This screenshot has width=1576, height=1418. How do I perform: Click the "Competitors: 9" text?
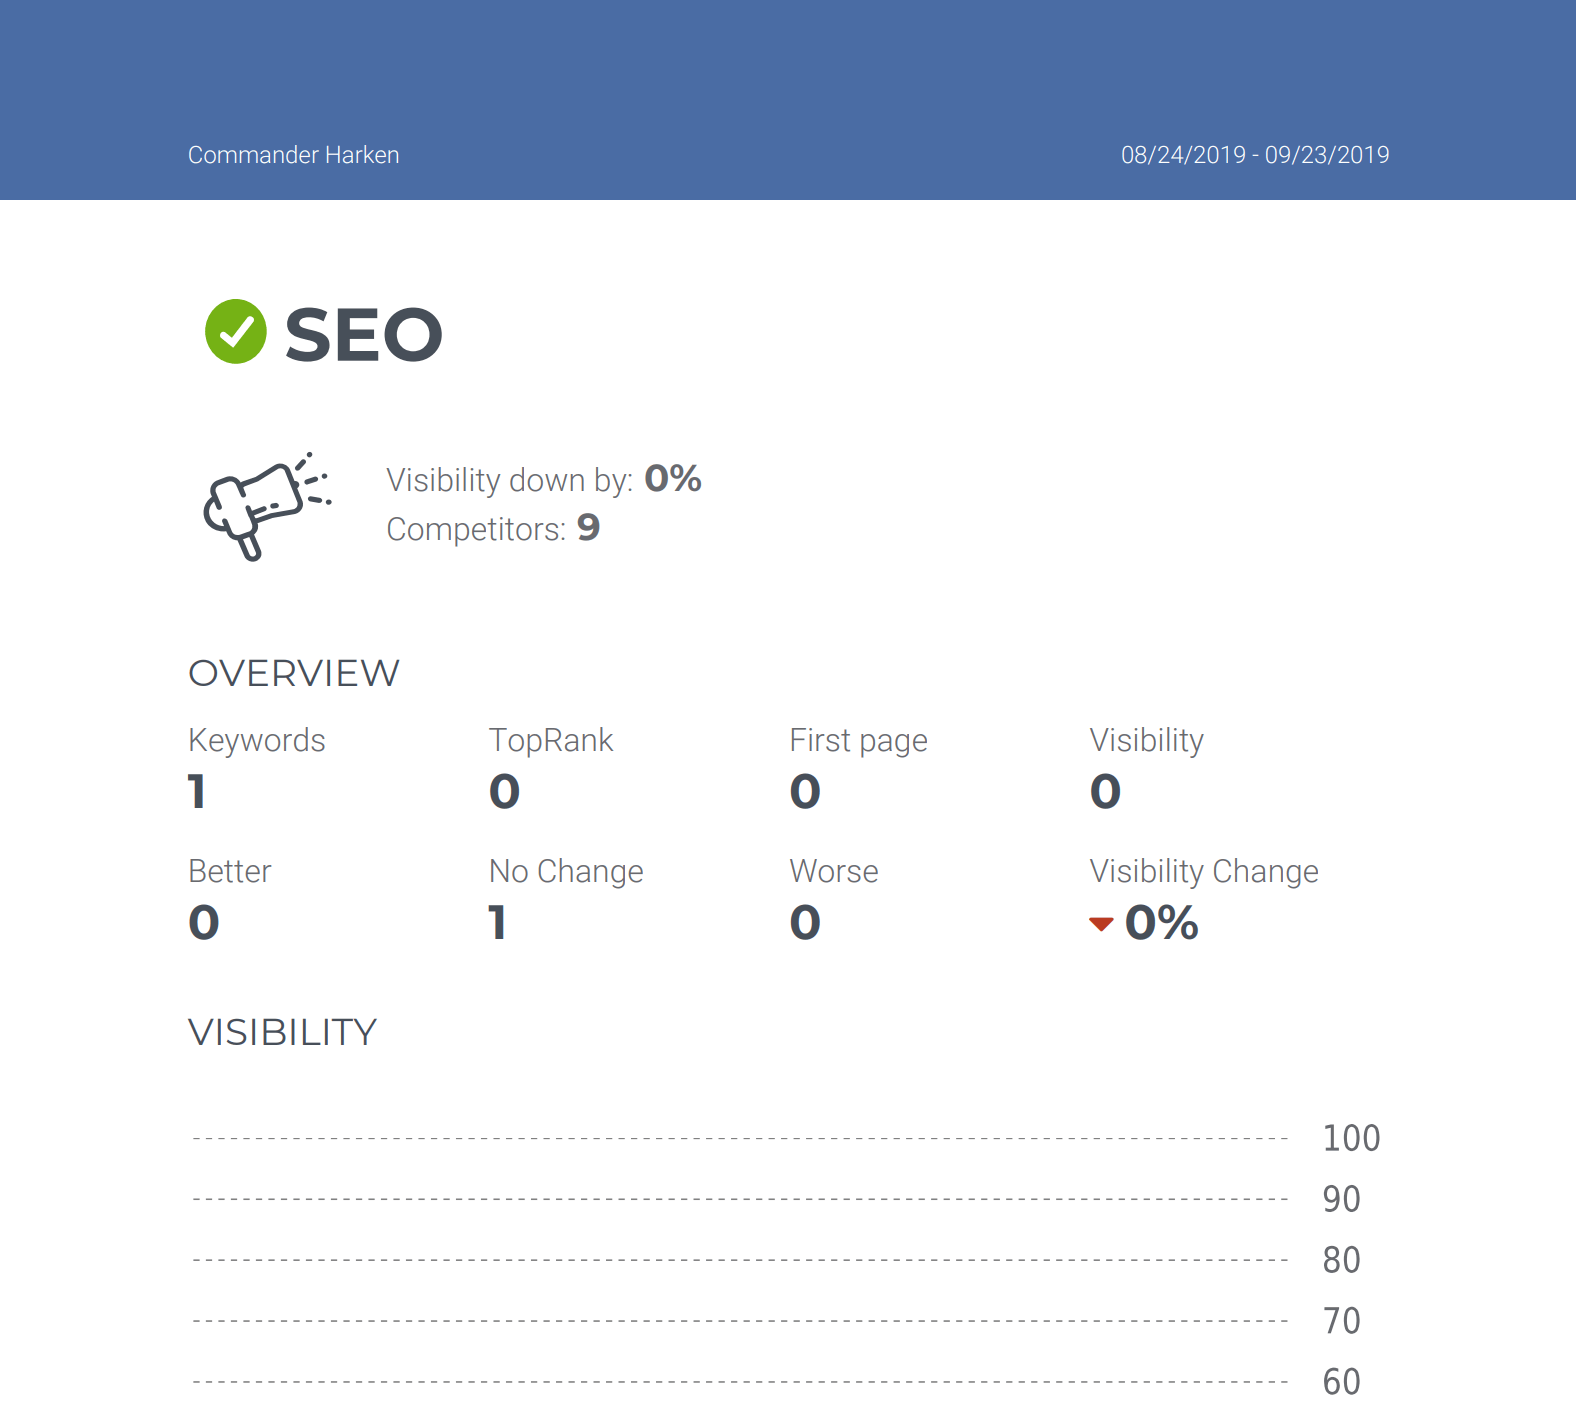(x=492, y=528)
